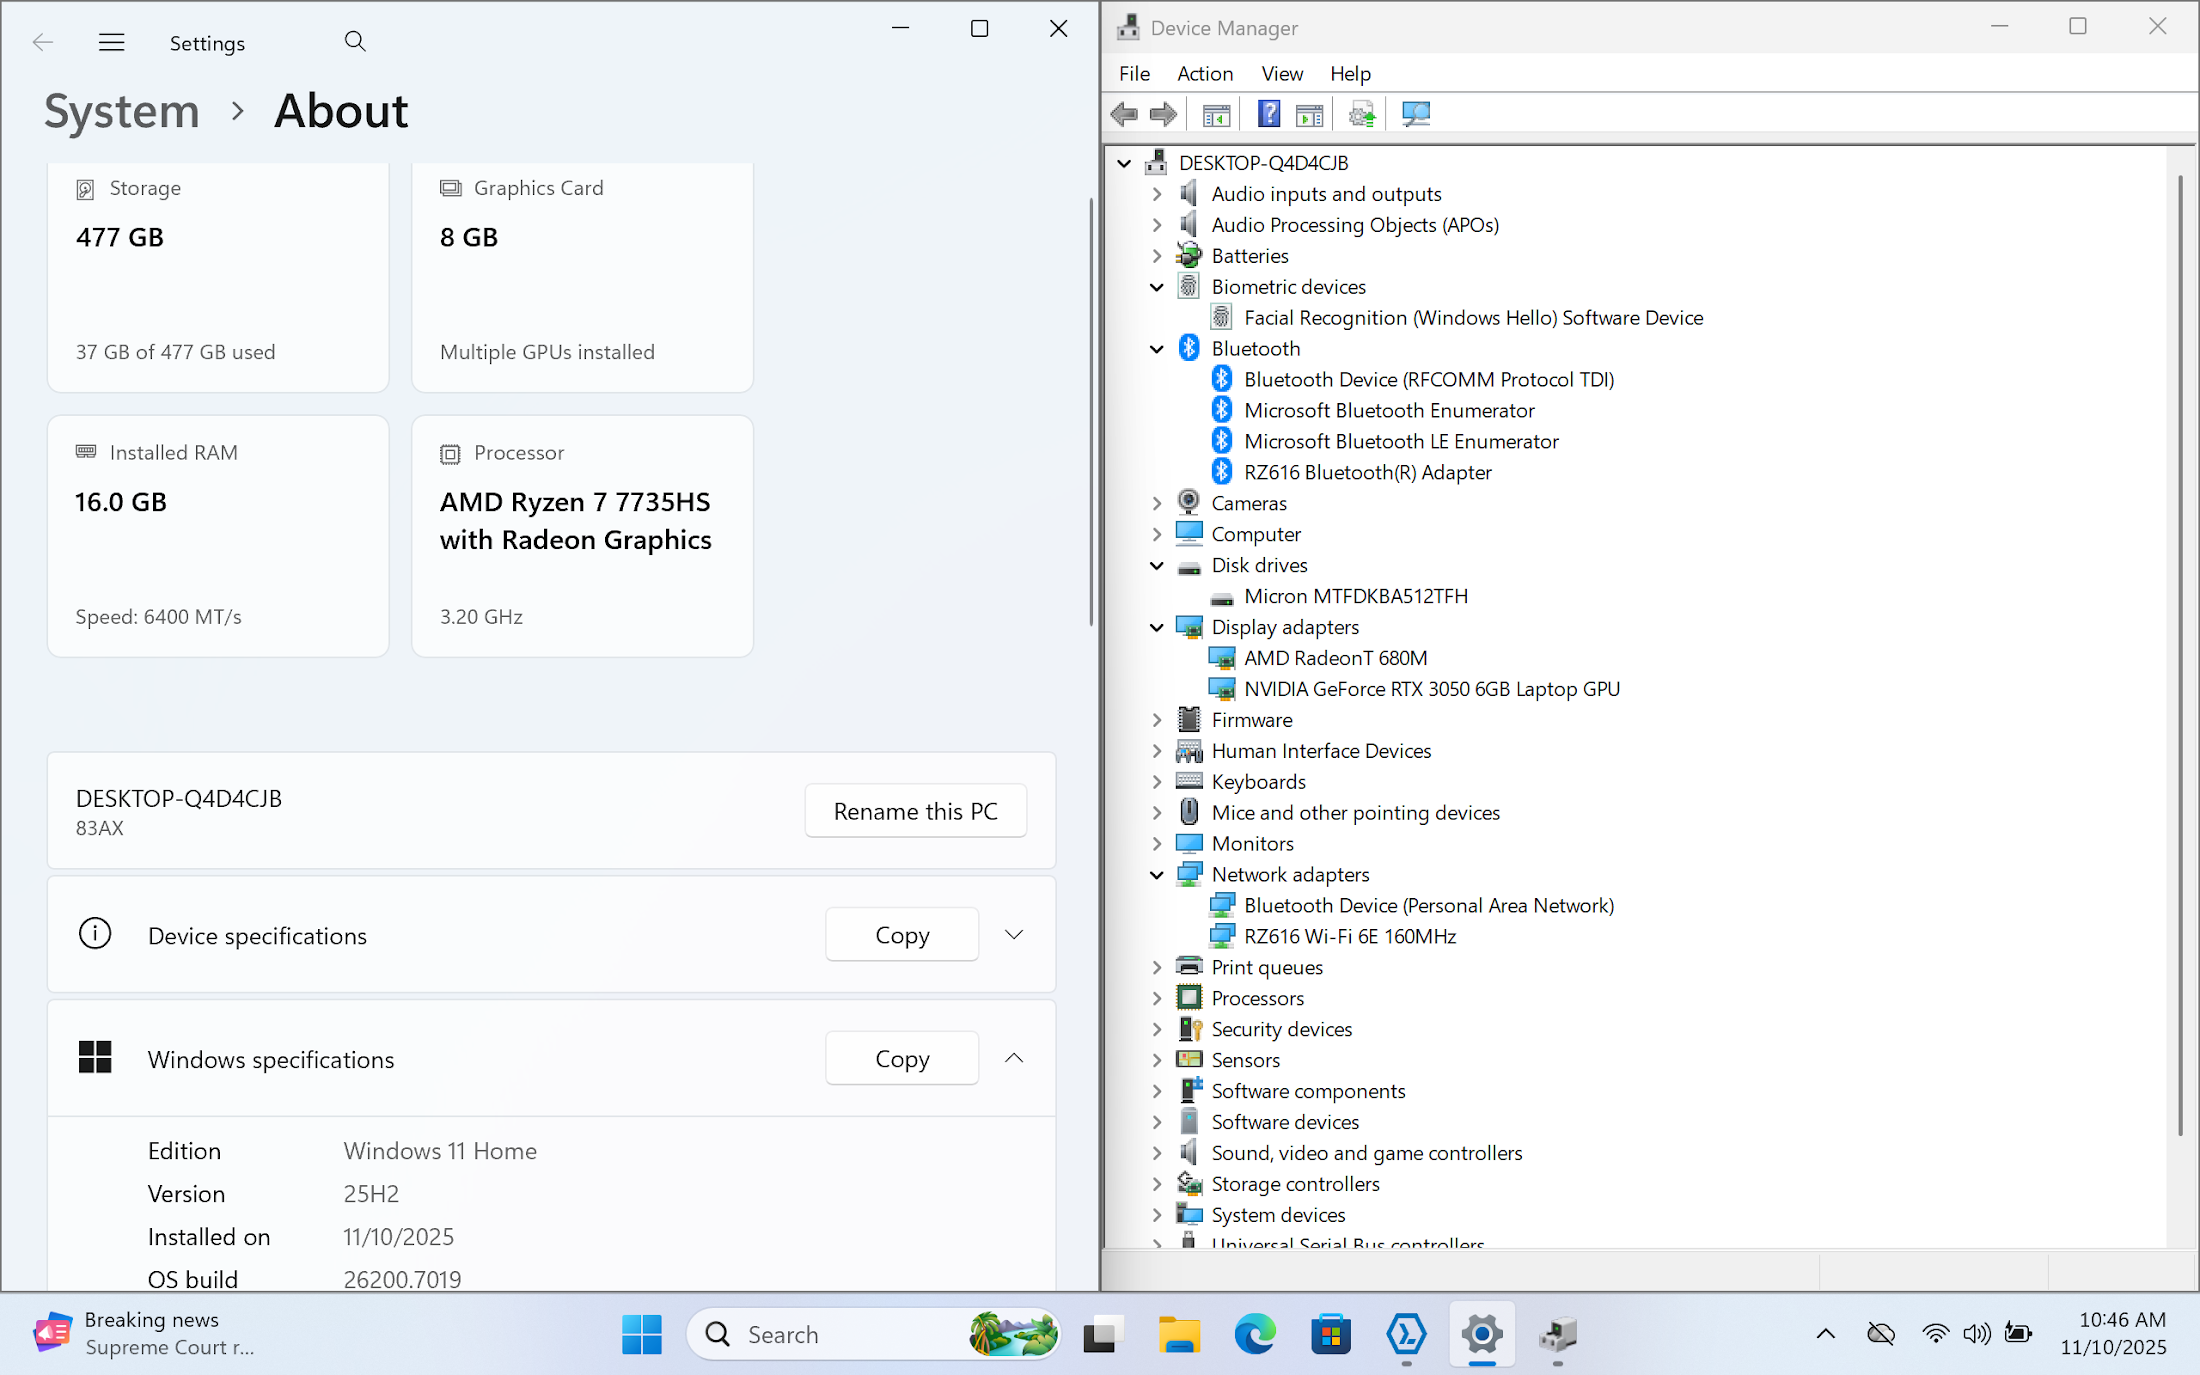The height and width of the screenshot is (1375, 2200).
Task: Expand the Device specifications section
Action: 1013,934
